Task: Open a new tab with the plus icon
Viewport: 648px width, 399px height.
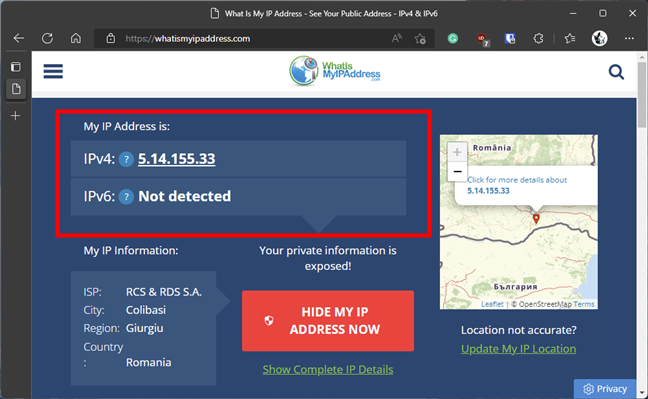Action: coord(15,116)
